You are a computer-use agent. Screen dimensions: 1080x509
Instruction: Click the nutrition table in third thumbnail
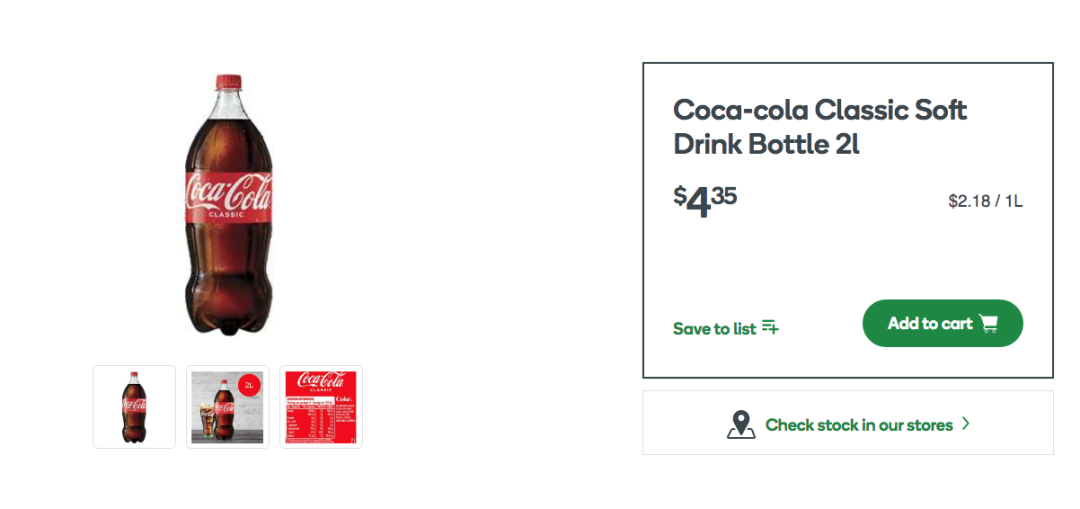click(x=309, y=418)
